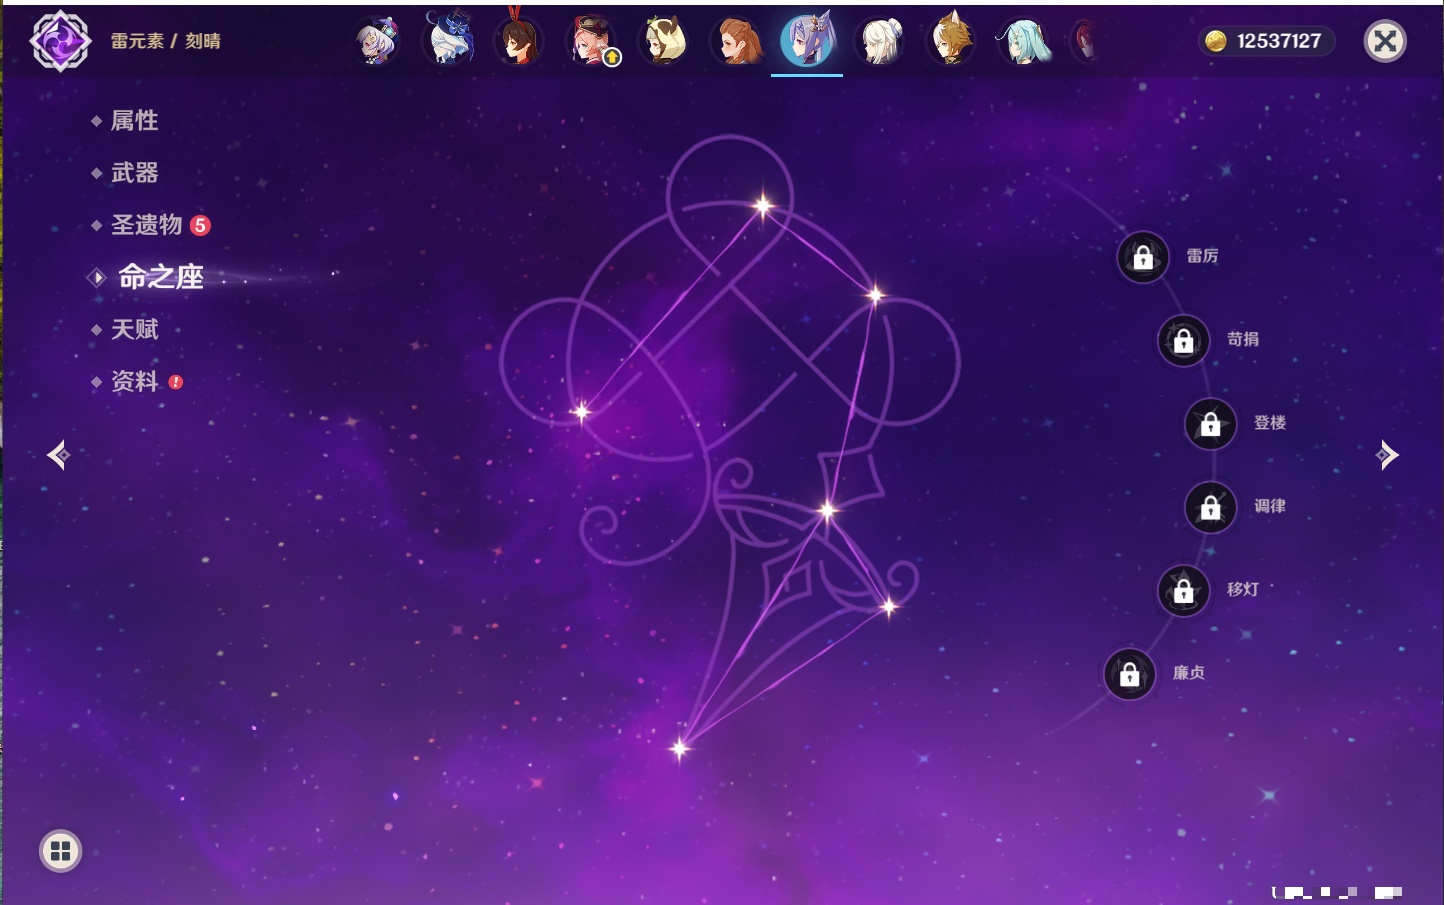The width and height of the screenshot is (1444, 905).
Task: Open the 资料 profile page
Action: point(134,381)
